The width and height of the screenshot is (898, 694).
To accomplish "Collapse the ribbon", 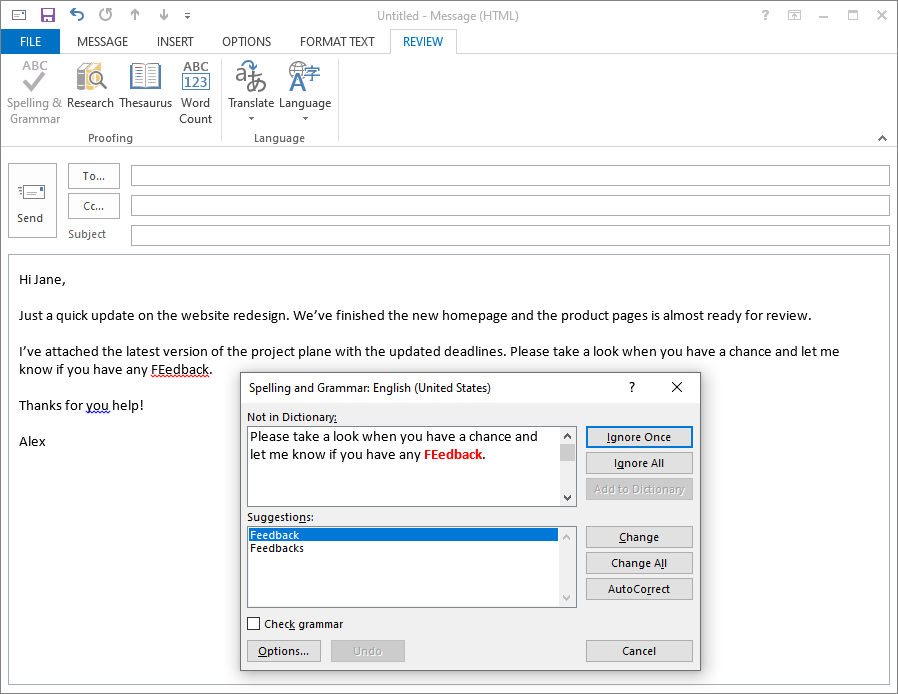I will [882, 138].
